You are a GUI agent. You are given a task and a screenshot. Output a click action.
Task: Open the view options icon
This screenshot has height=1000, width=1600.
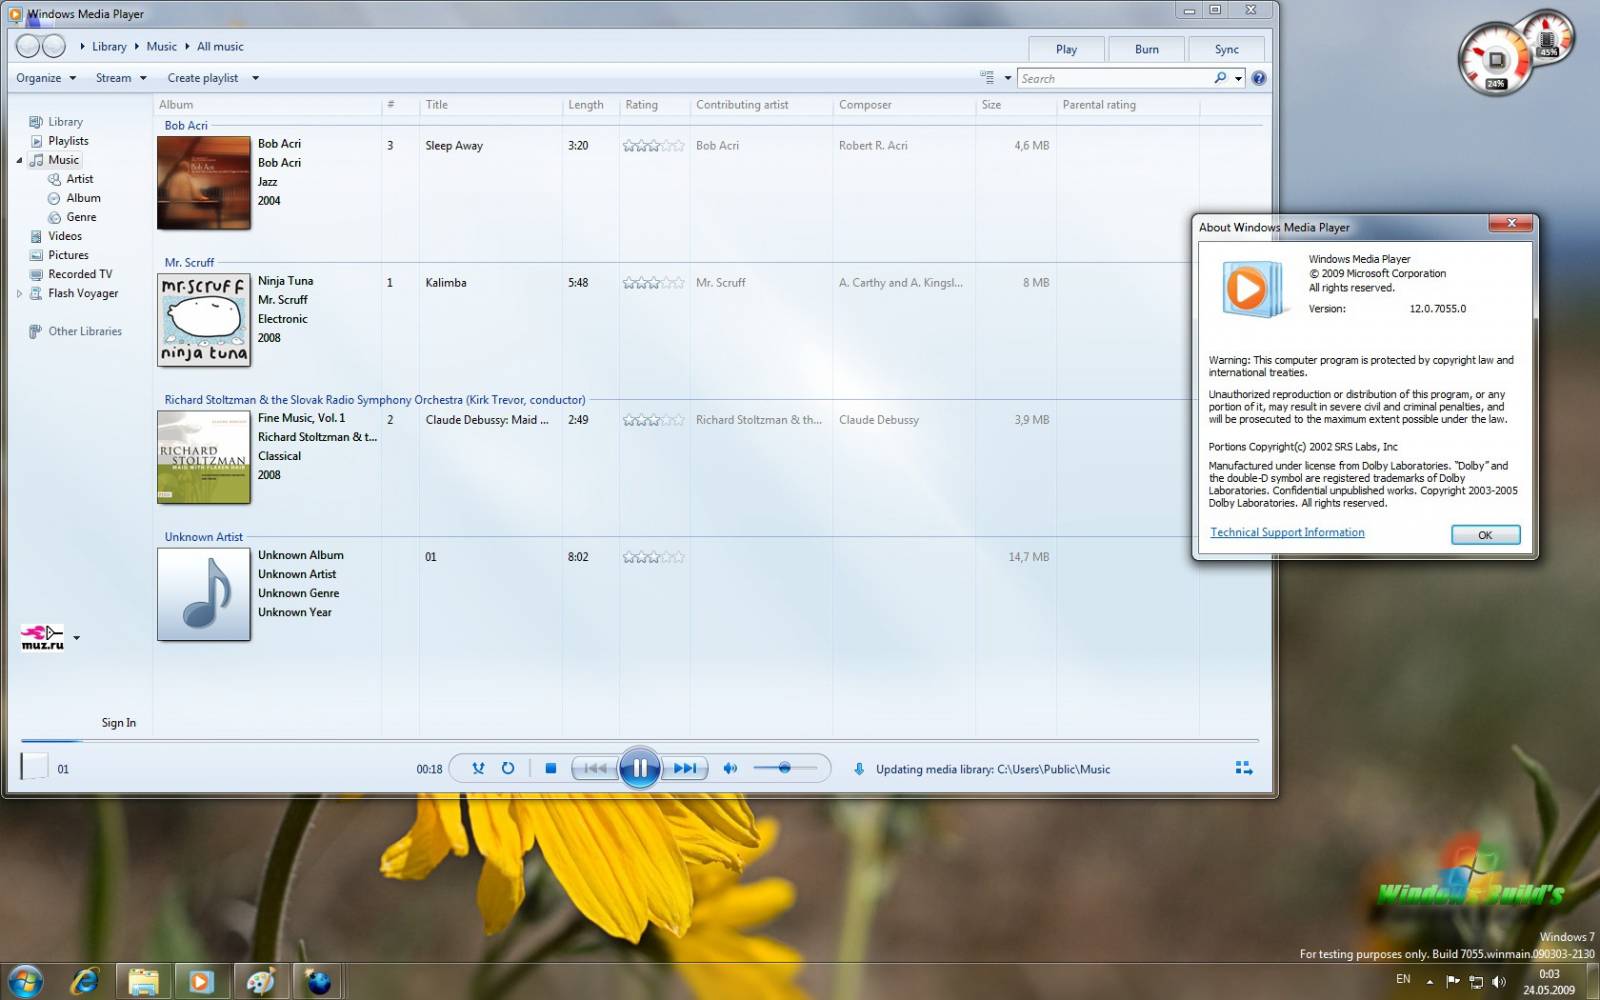[x=987, y=78]
